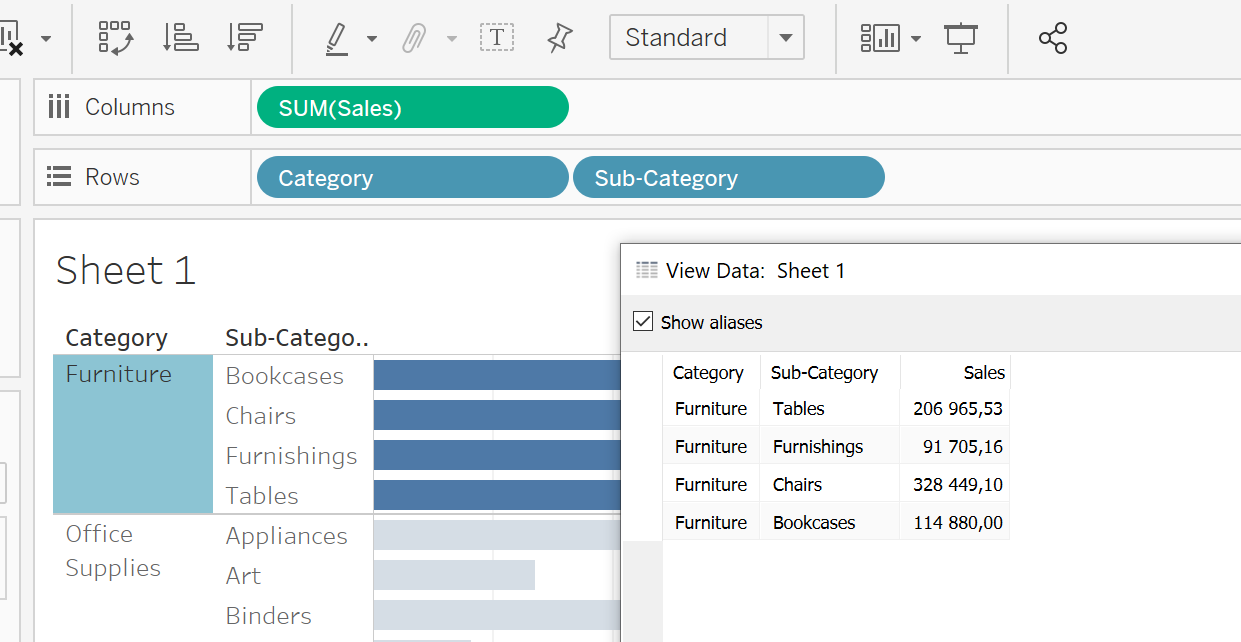Select the Chairs row label in view
1241x642 pixels.
tap(261, 416)
